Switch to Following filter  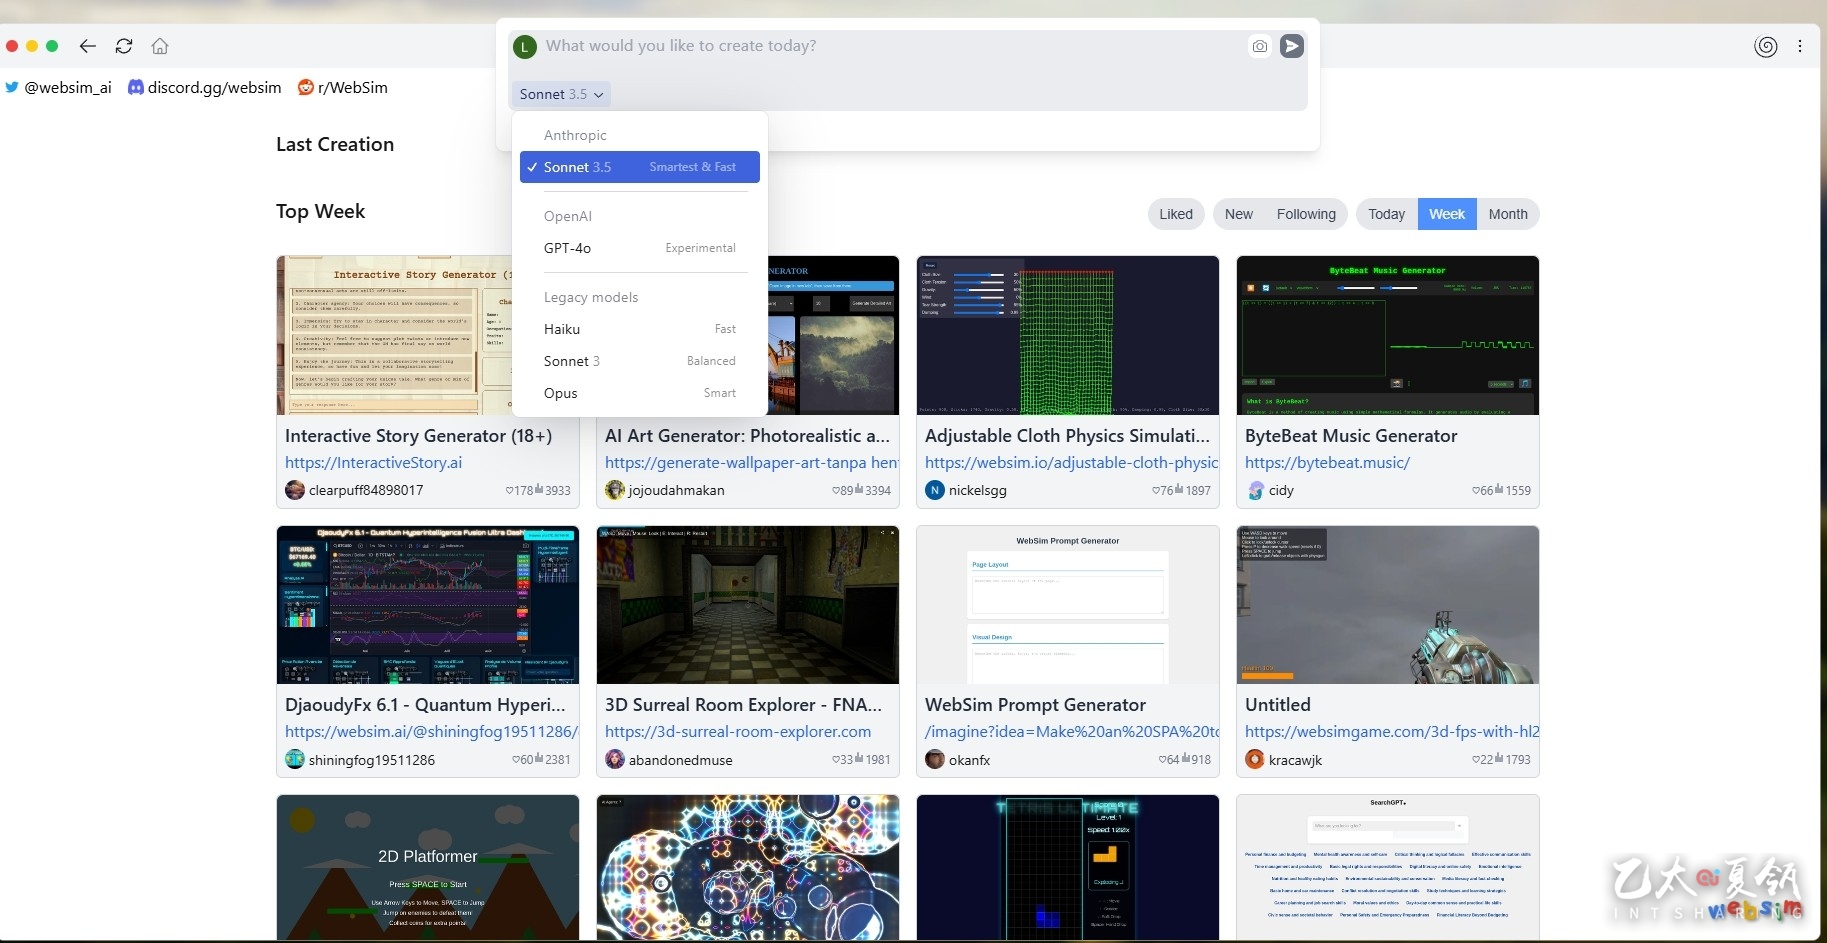click(x=1306, y=214)
